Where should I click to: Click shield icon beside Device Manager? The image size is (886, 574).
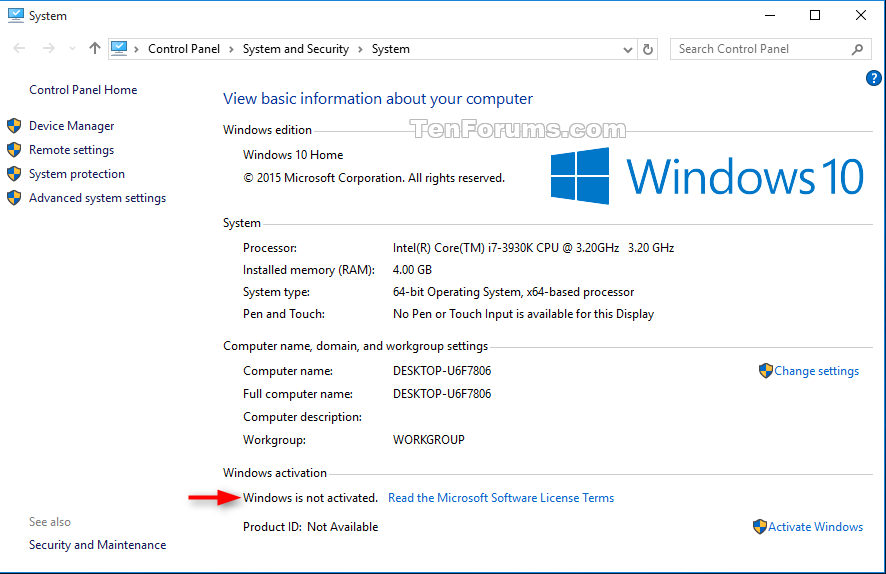(14, 125)
